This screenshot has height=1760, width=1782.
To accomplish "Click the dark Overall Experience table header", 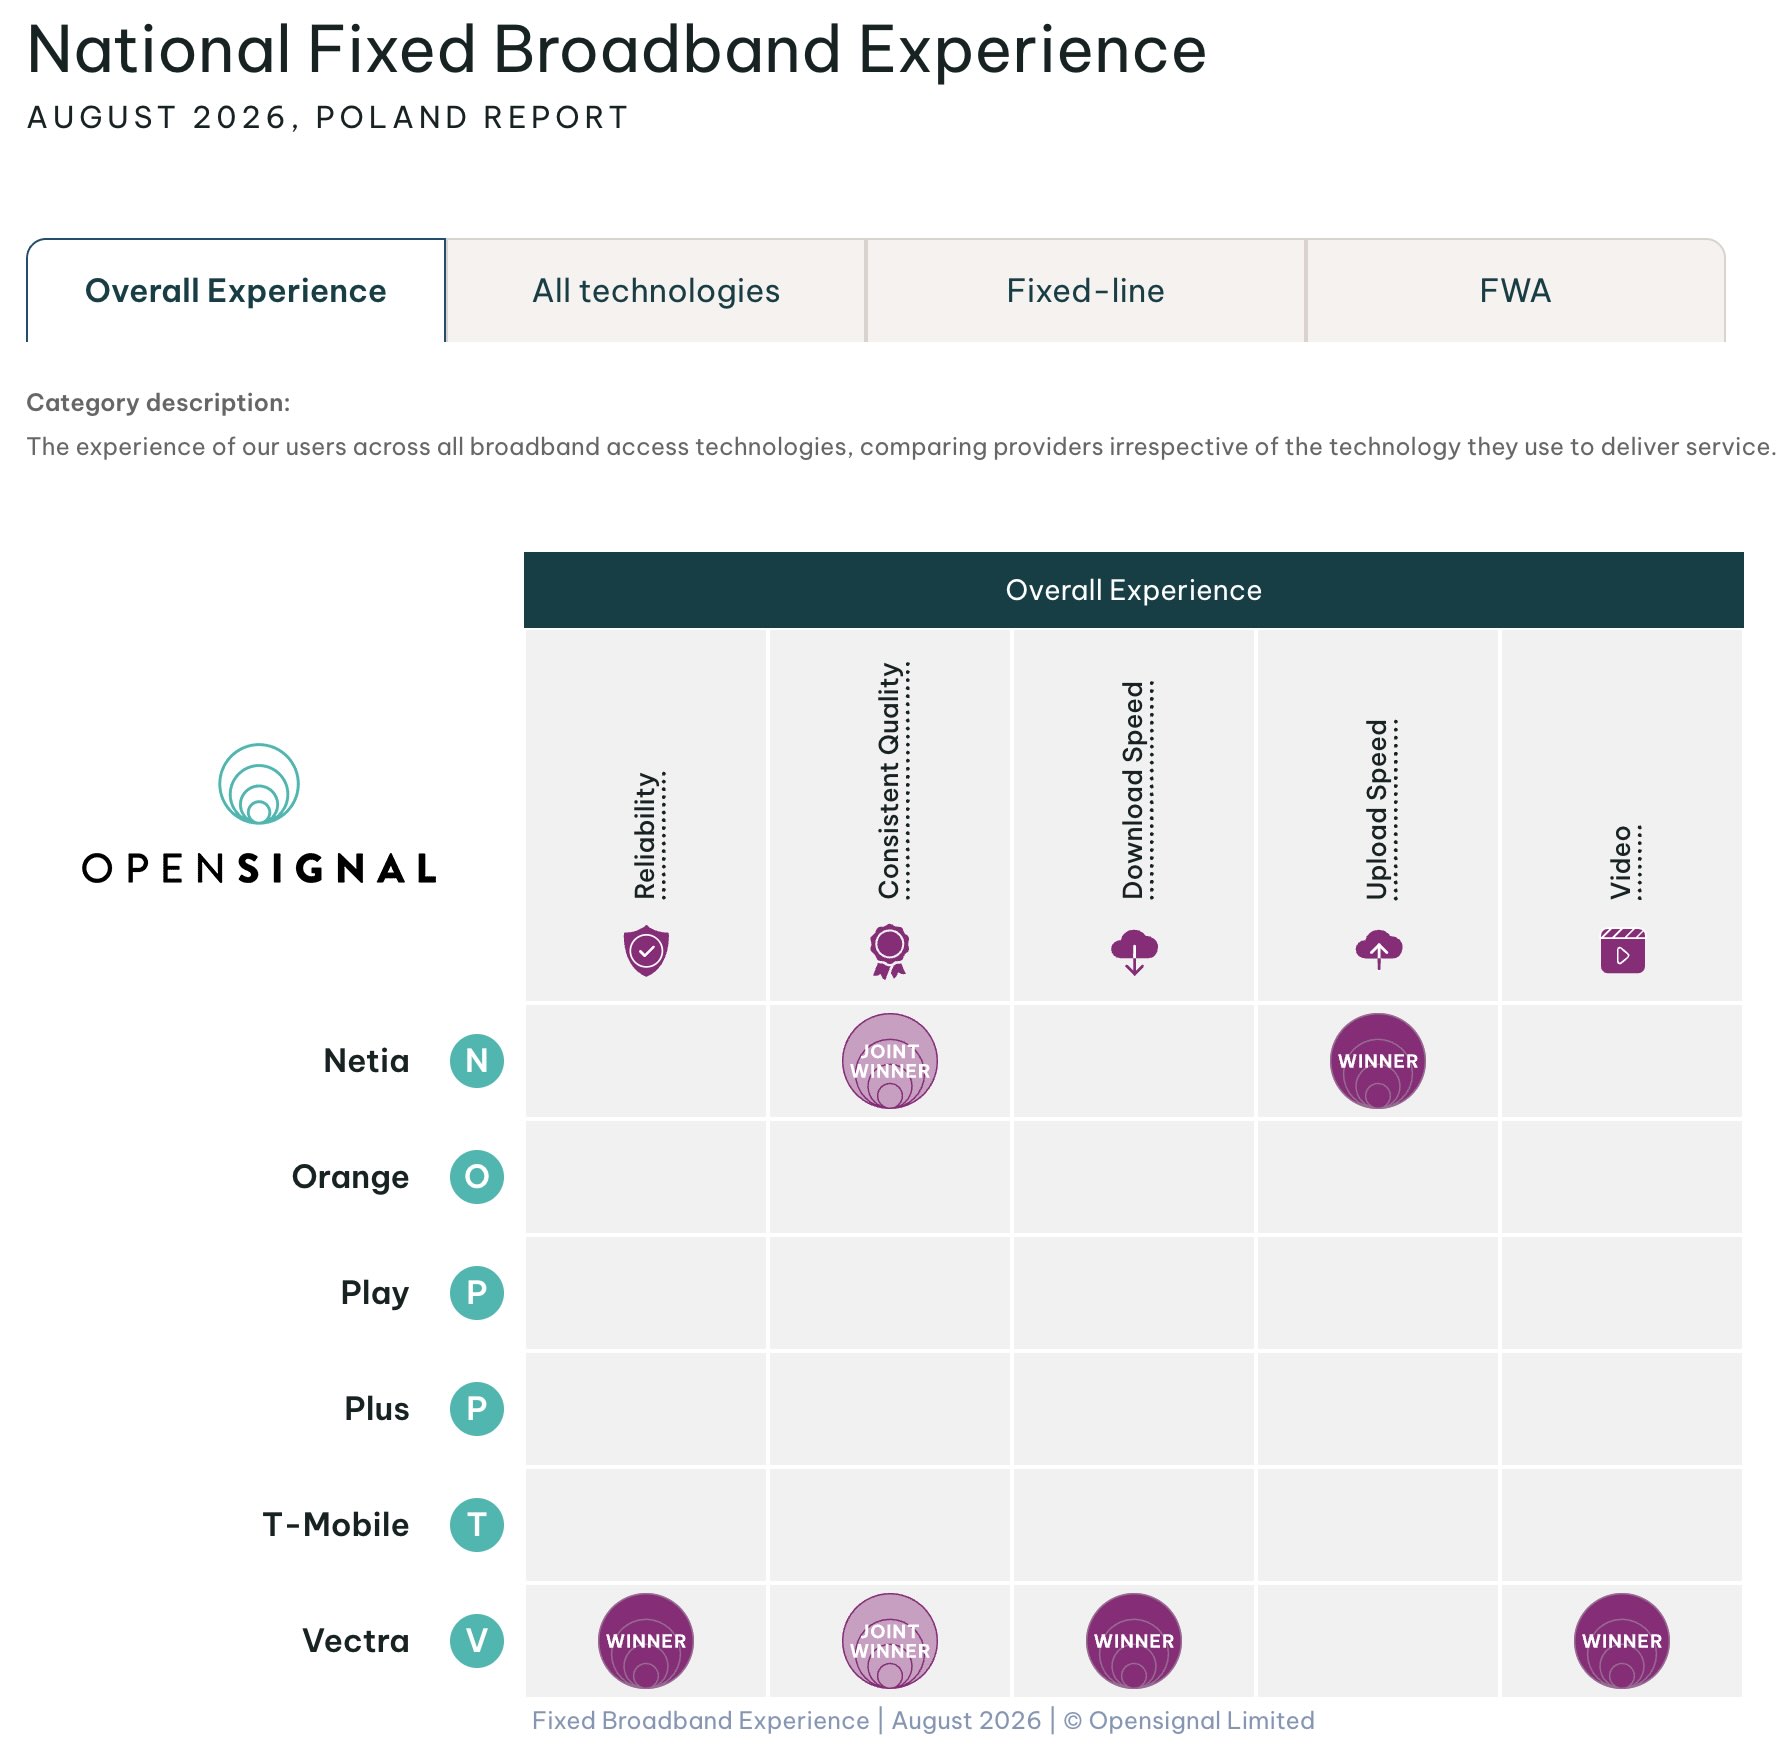I will pyautogui.click(x=1134, y=590).
